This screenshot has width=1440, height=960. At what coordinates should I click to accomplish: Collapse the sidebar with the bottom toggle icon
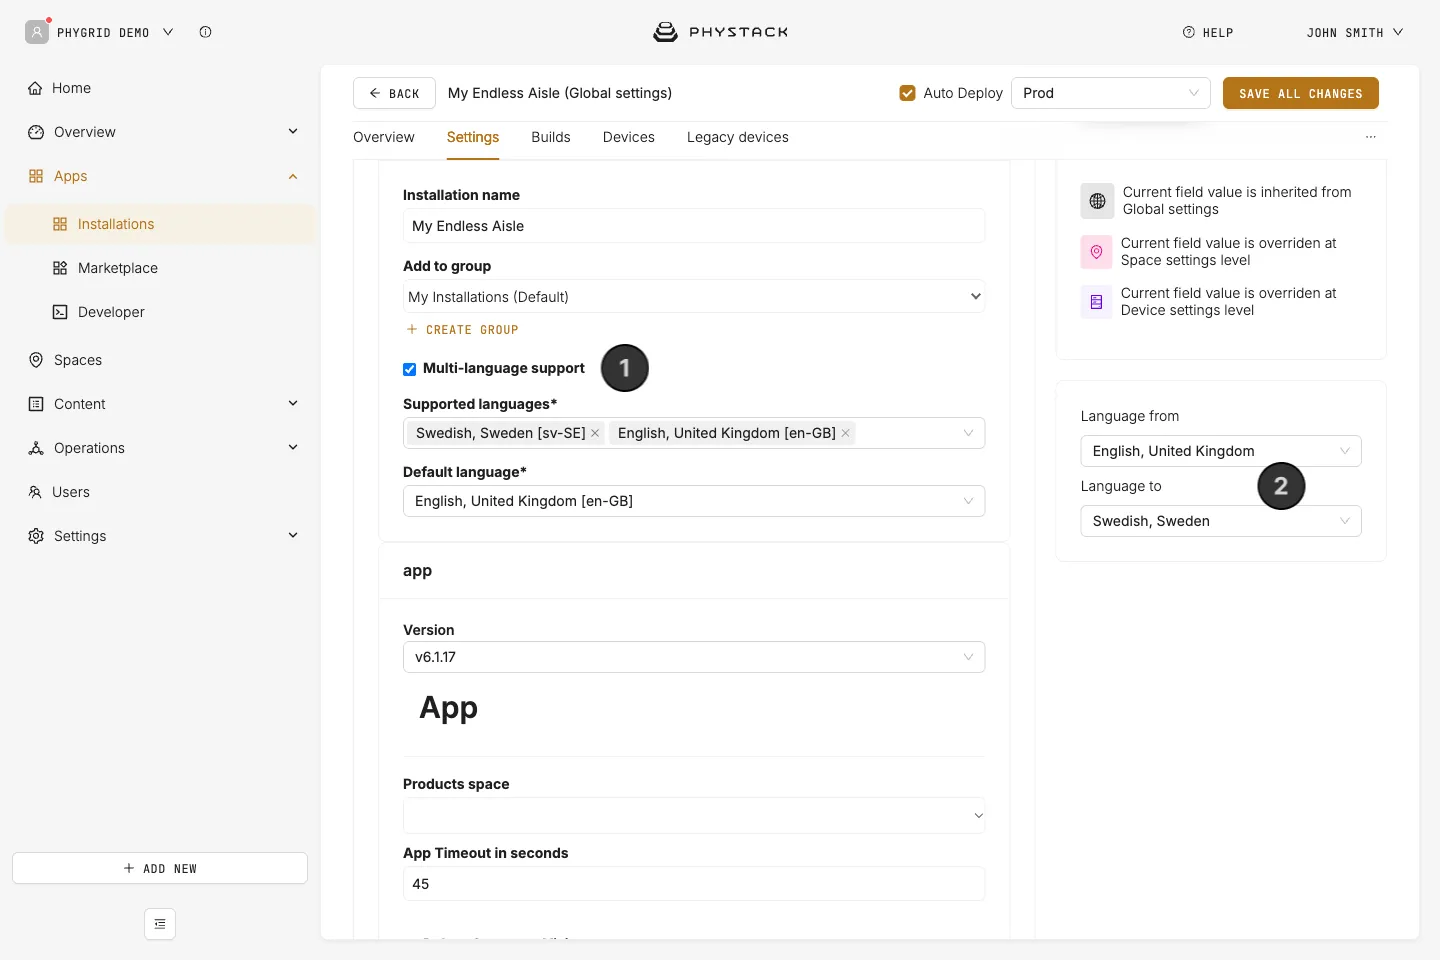click(x=160, y=924)
